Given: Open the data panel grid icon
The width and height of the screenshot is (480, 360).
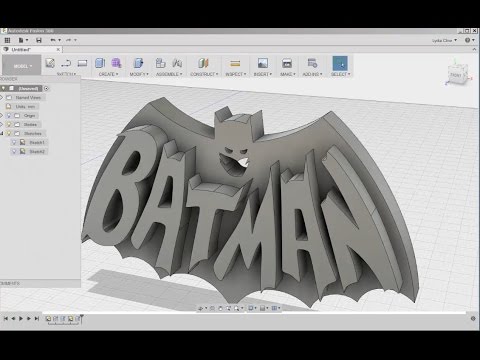Looking at the screenshot, I should (7, 40).
